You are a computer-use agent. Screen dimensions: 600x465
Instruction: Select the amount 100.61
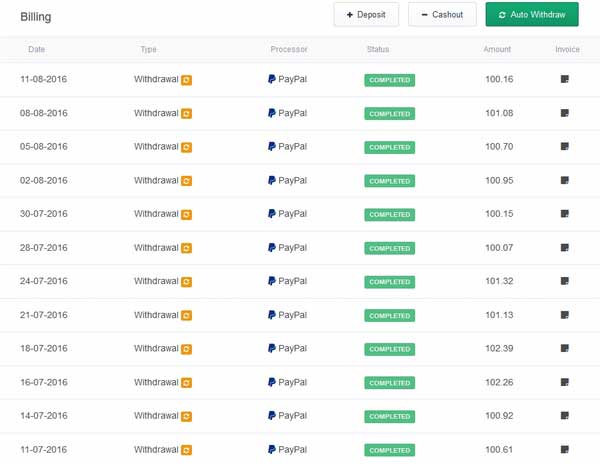tap(499, 449)
